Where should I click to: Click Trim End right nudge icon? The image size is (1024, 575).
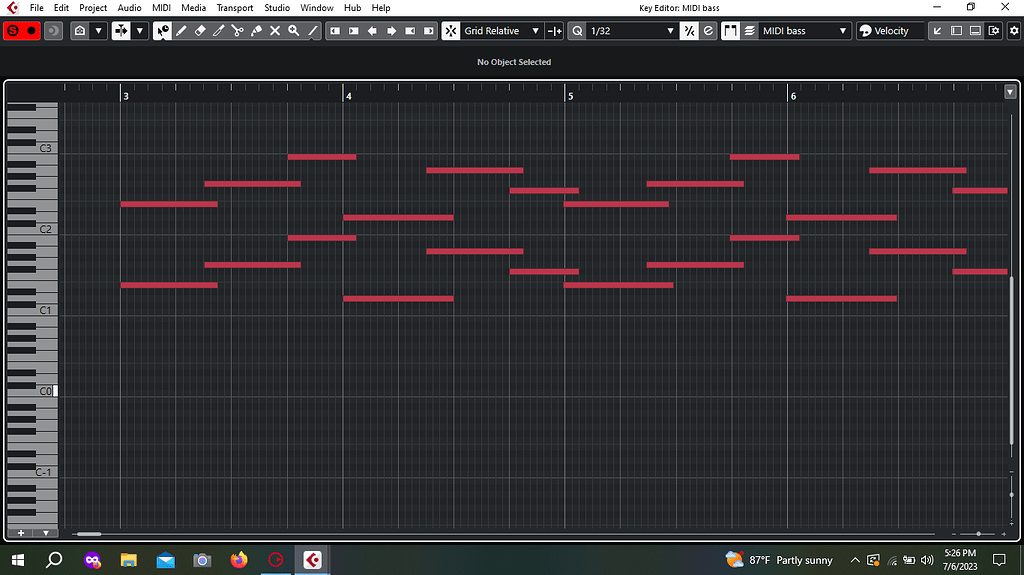[x=428, y=31]
